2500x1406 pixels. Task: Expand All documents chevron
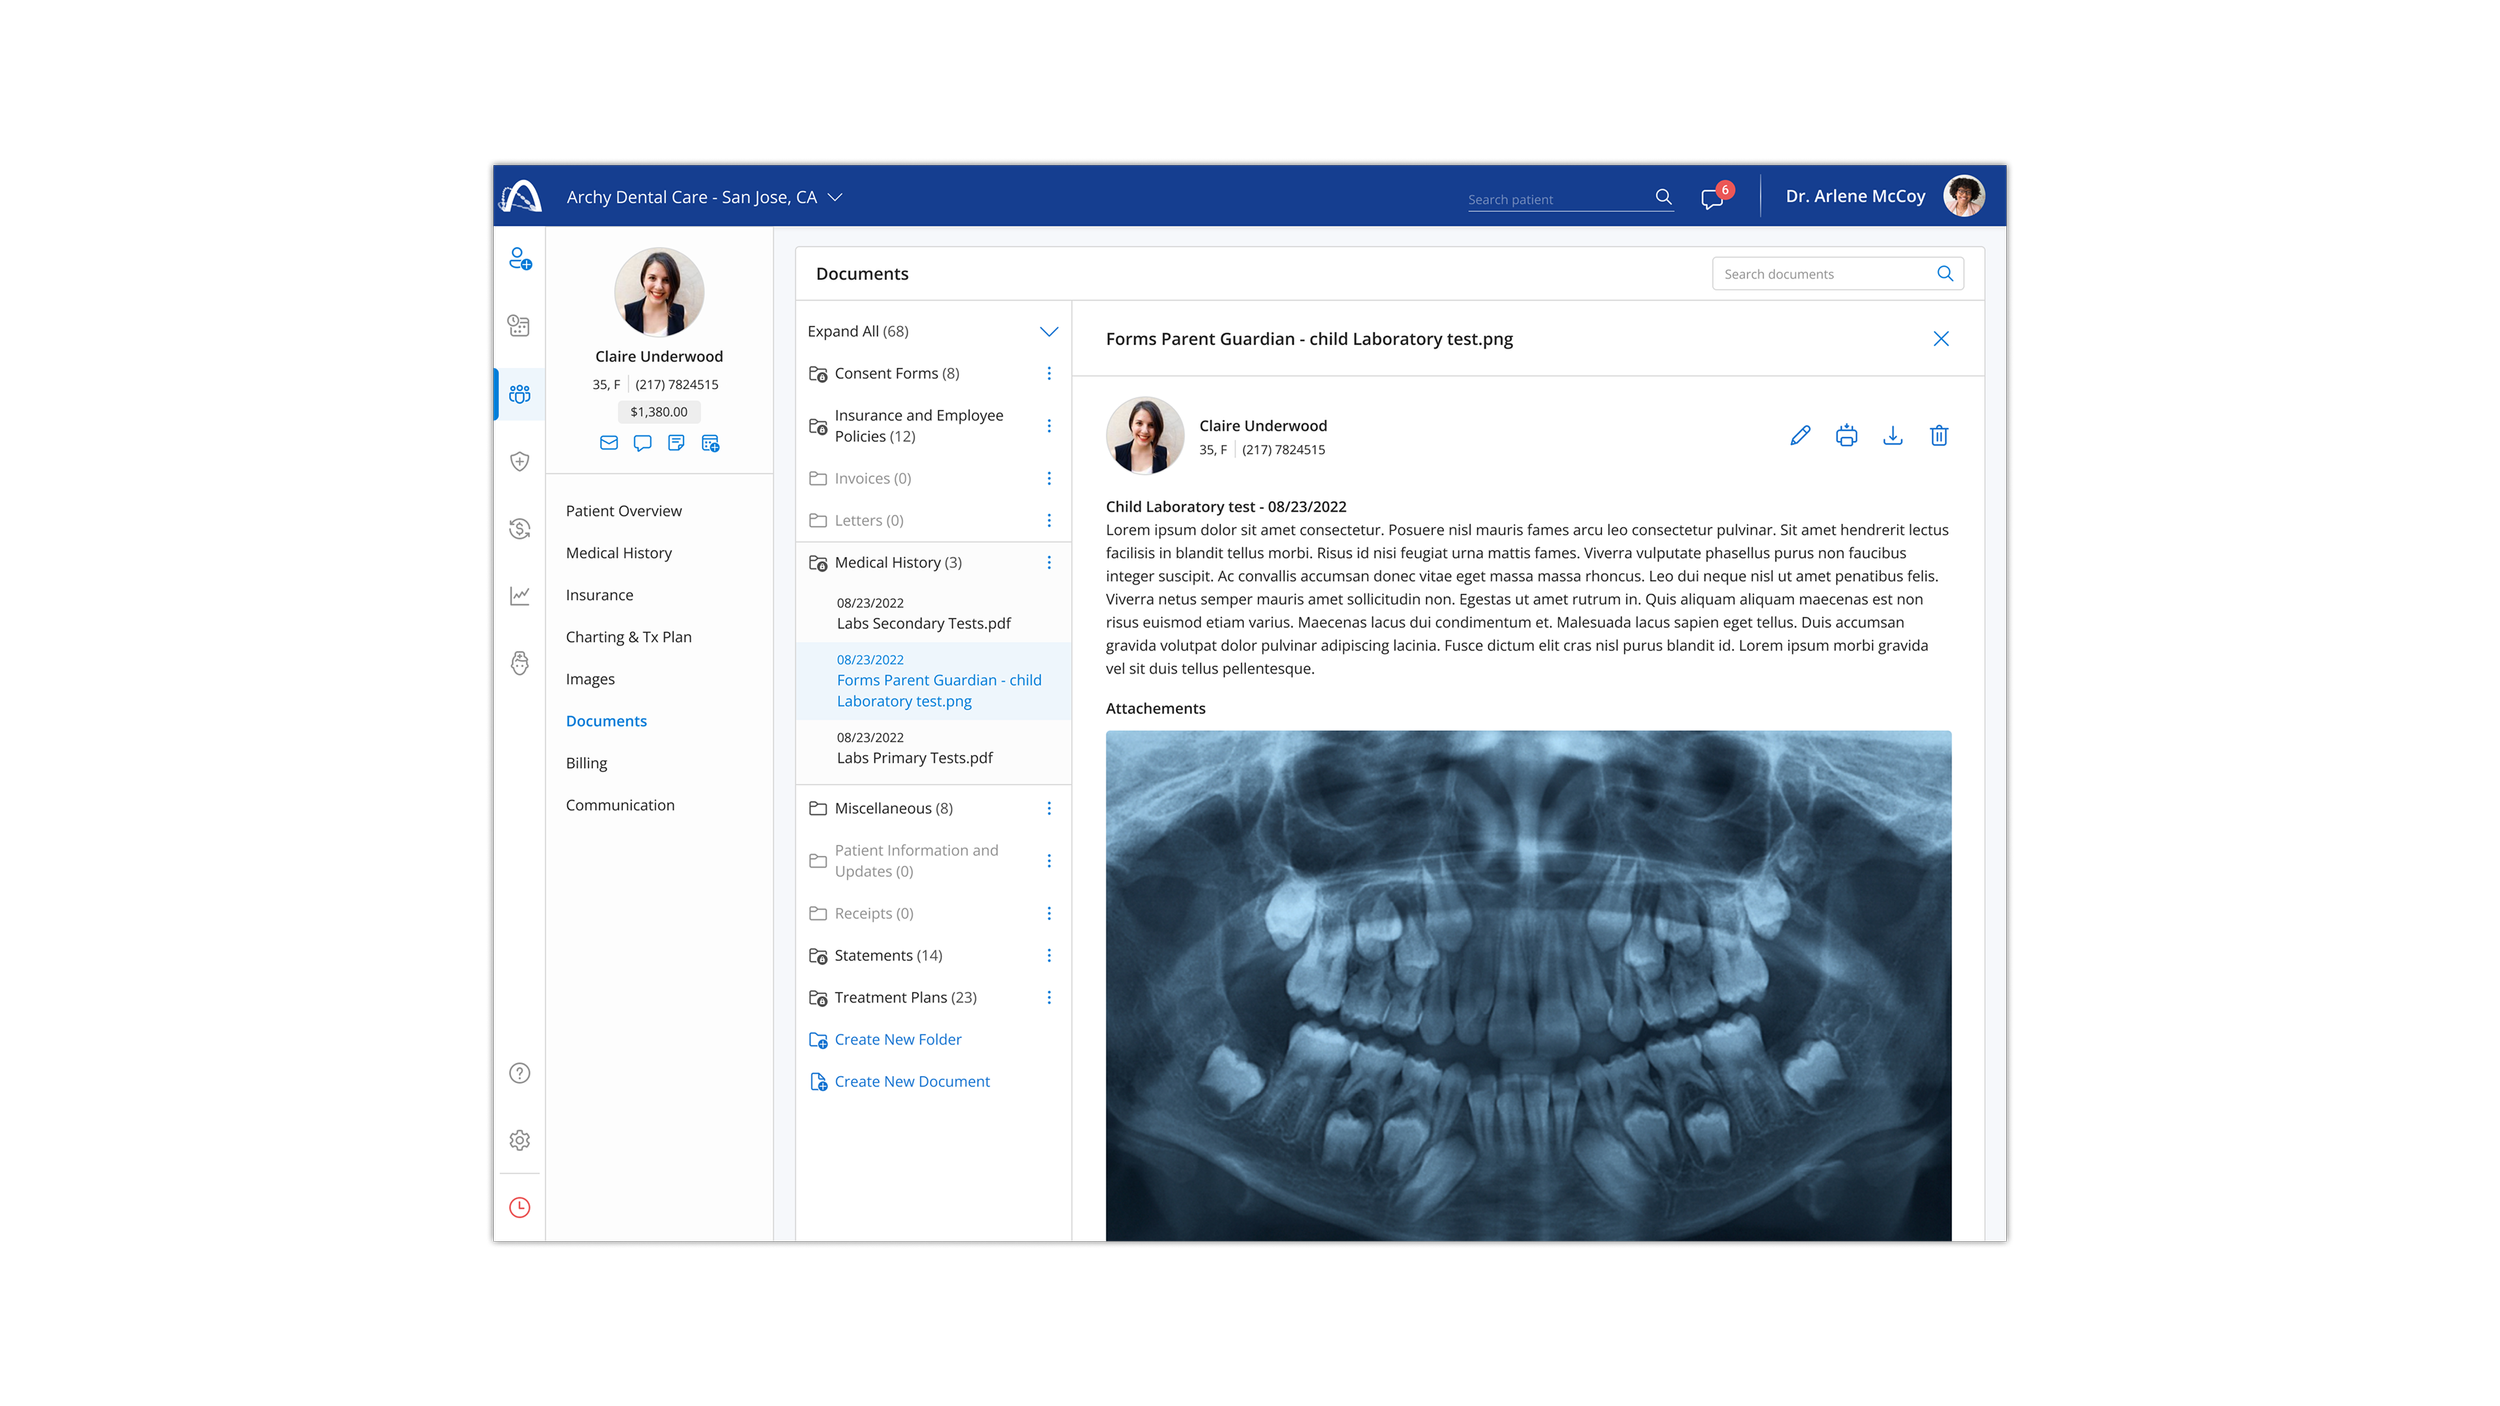coord(1048,331)
